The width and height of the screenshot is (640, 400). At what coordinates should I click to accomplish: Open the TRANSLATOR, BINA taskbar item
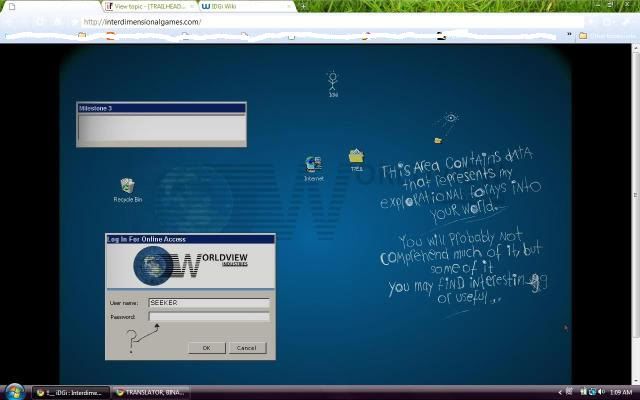click(150, 392)
